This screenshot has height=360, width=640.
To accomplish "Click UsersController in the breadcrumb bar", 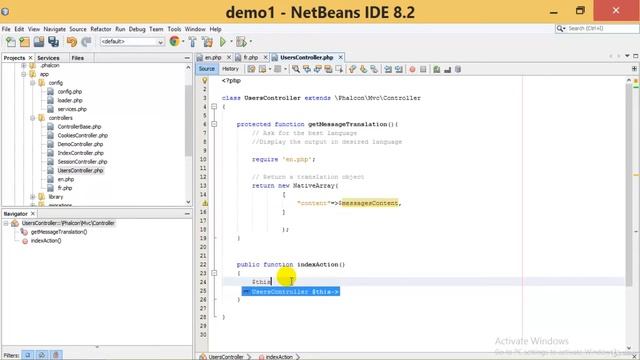I will coord(226,357).
